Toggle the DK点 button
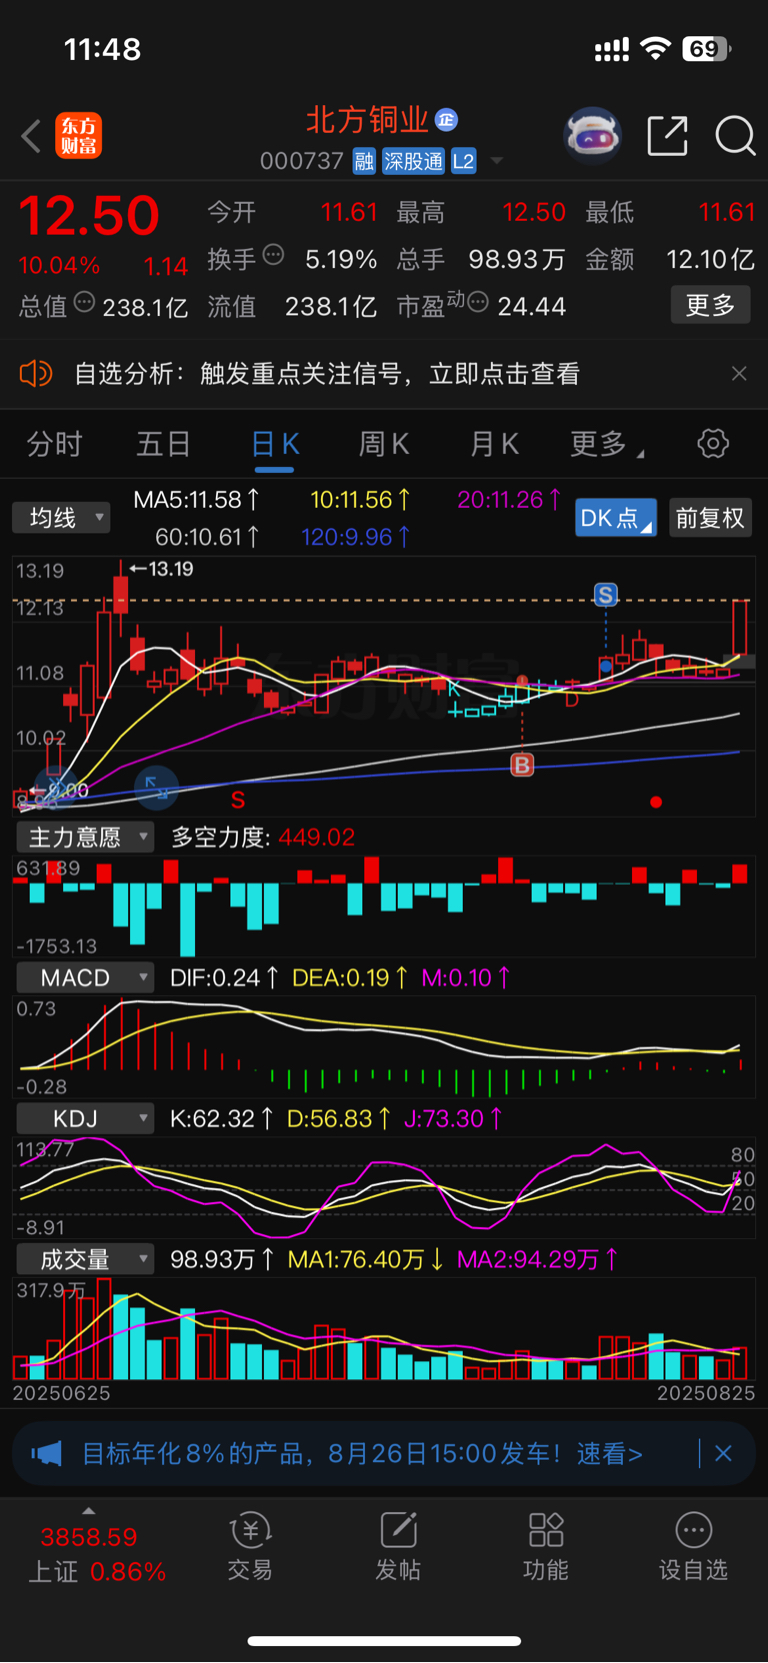768x1663 pixels. click(x=616, y=518)
